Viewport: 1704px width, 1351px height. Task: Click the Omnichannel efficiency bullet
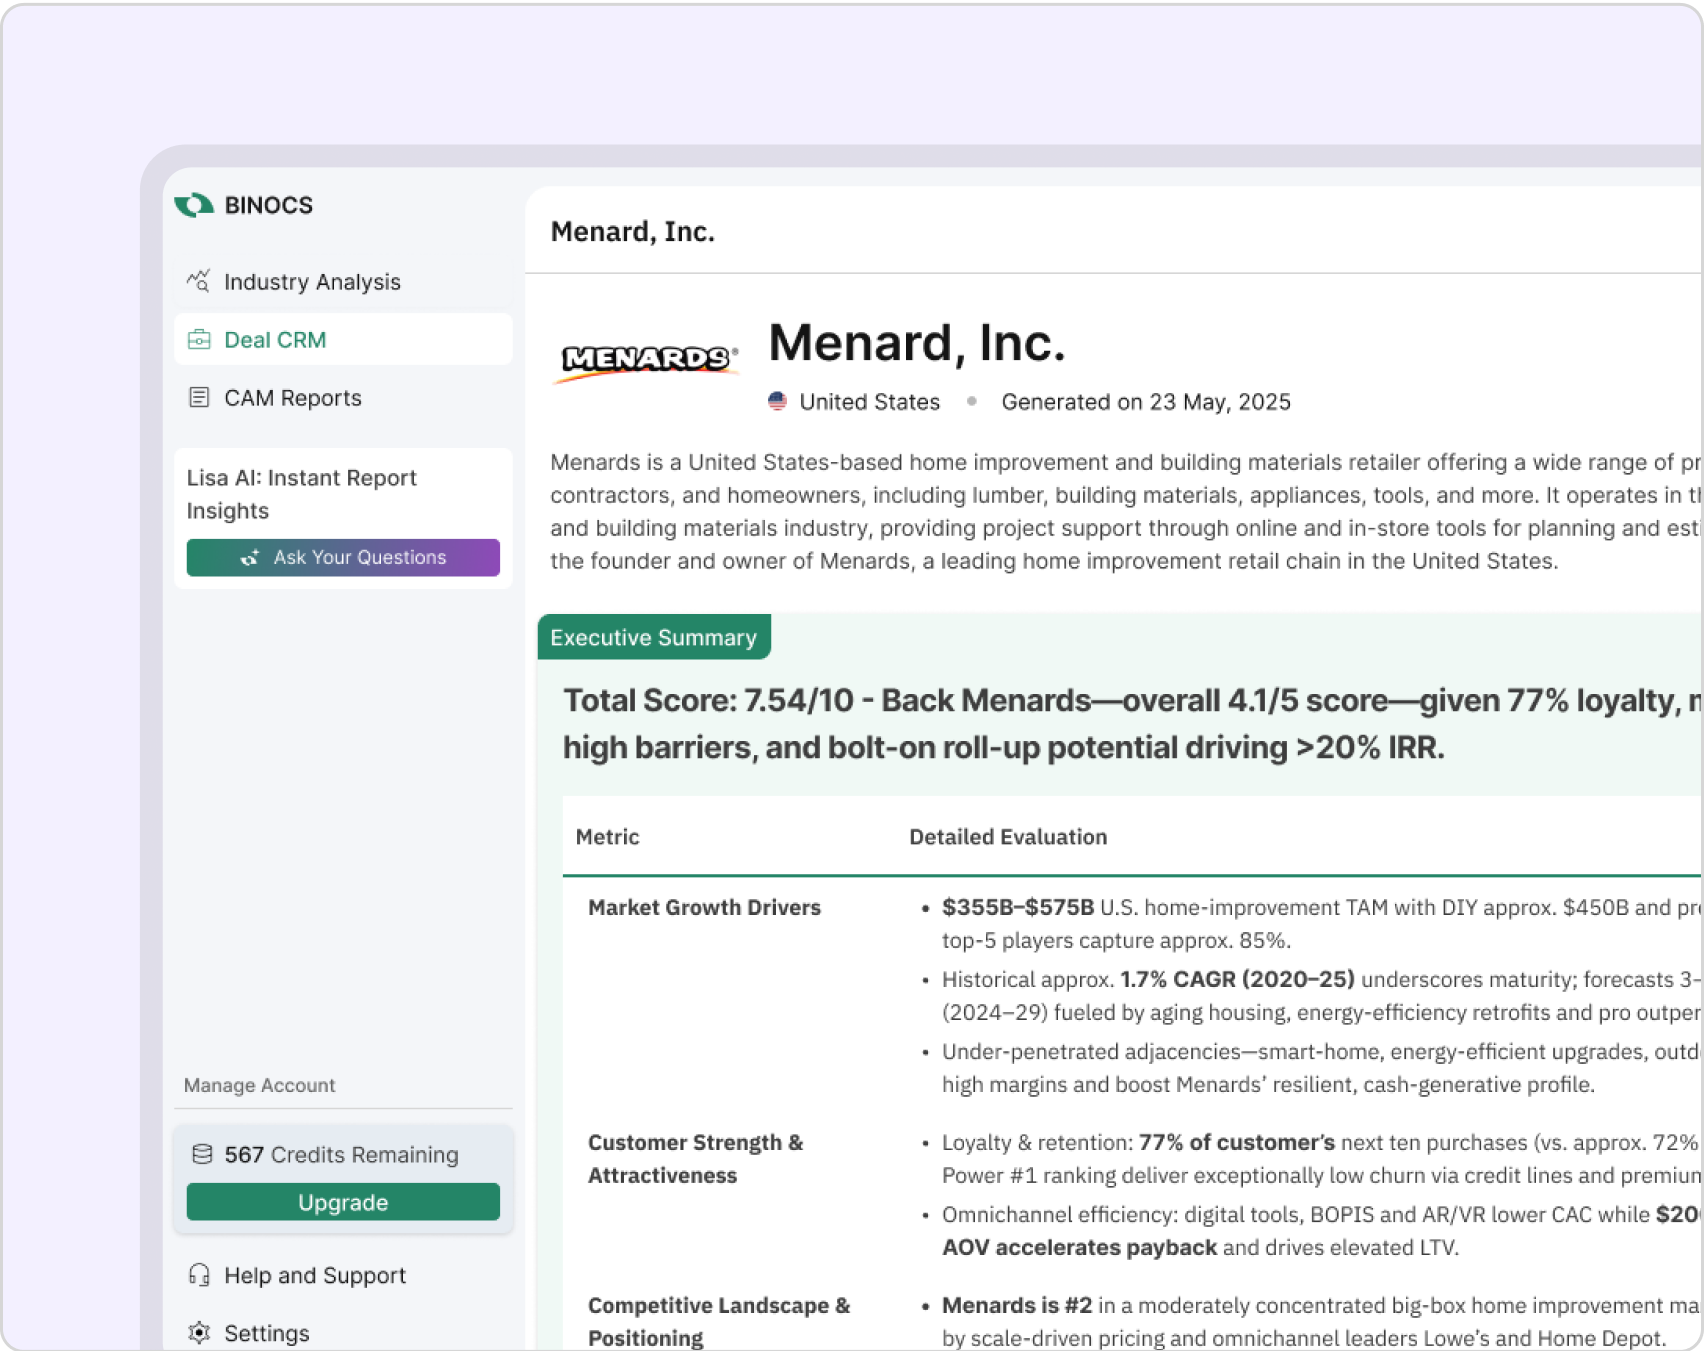(x=1321, y=1231)
